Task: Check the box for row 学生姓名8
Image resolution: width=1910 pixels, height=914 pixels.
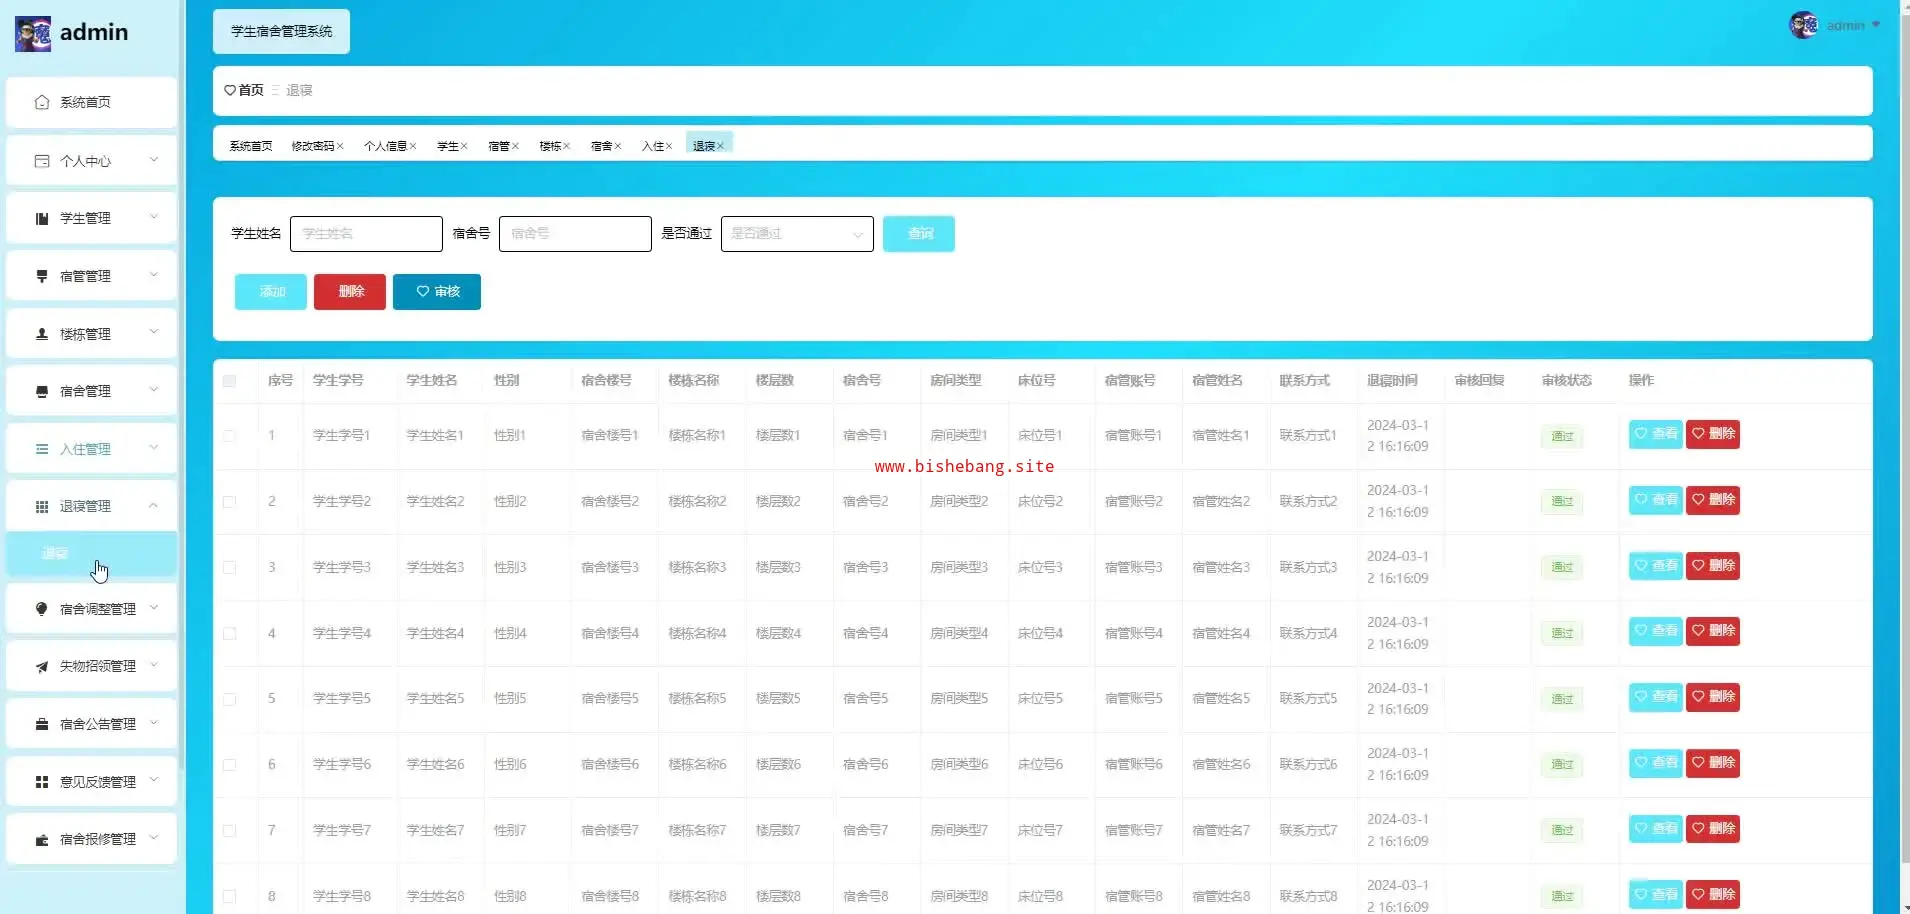Action: 230,897
